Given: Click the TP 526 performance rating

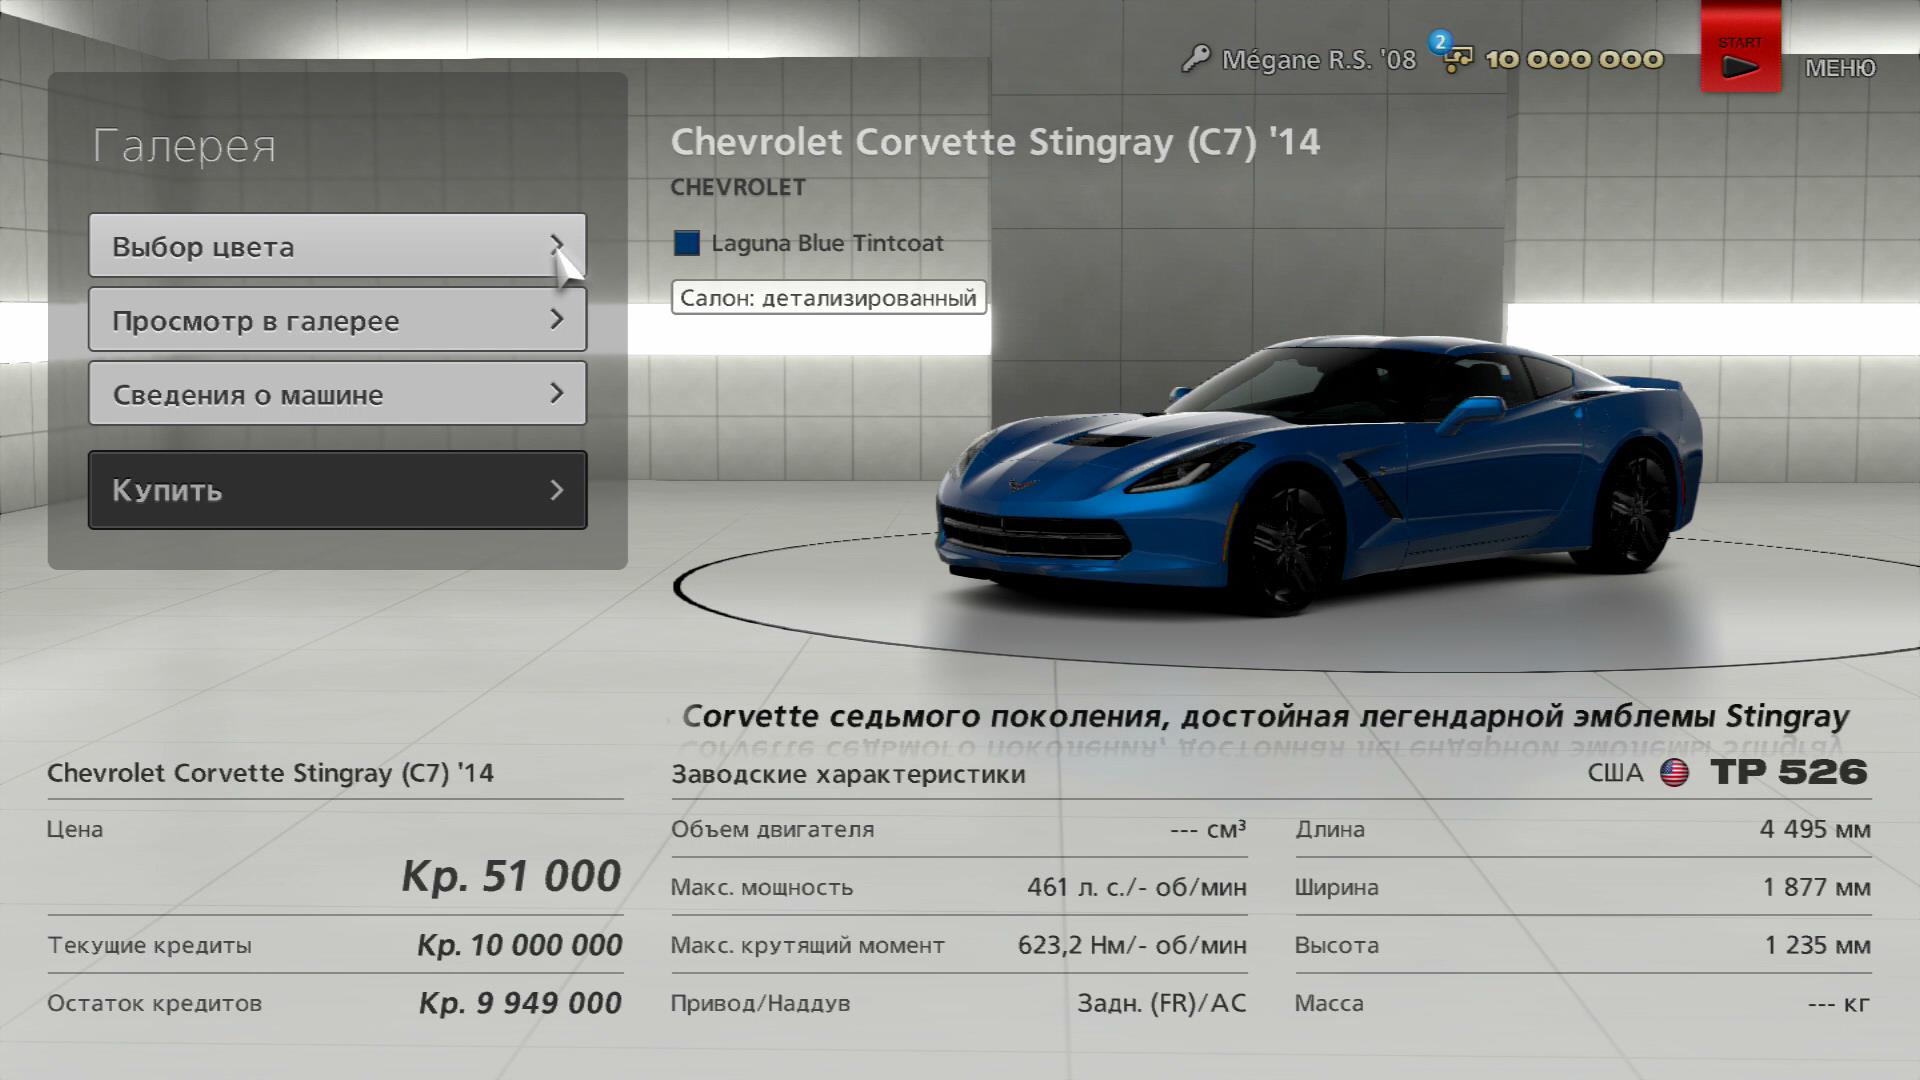Looking at the screenshot, I should pyautogui.click(x=1788, y=772).
